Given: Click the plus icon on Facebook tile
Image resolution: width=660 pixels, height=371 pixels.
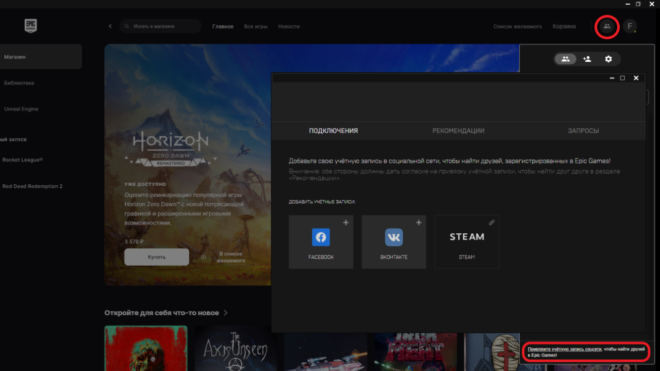Looking at the screenshot, I should pos(346,222).
